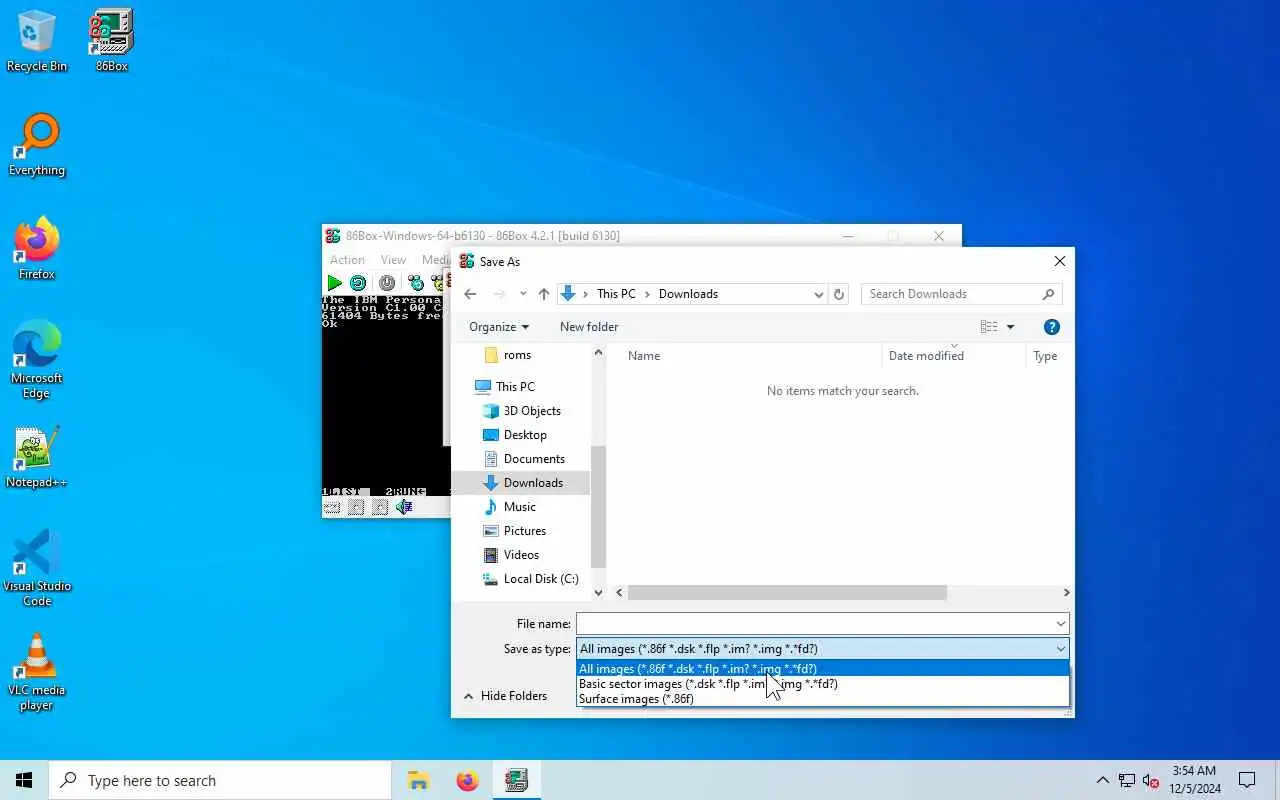Click the New folder button

pos(589,327)
